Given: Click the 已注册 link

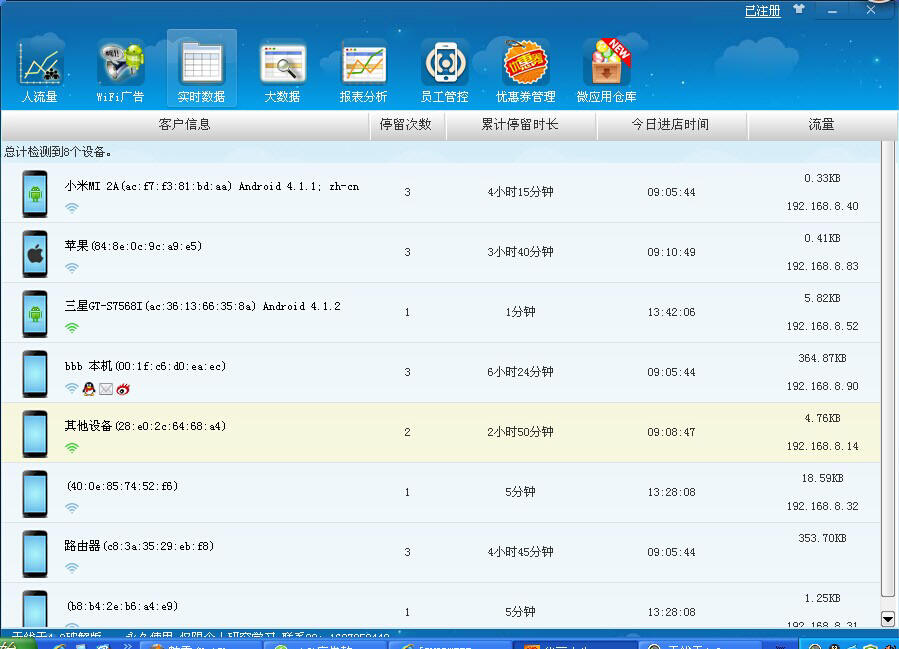Looking at the screenshot, I should [763, 11].
